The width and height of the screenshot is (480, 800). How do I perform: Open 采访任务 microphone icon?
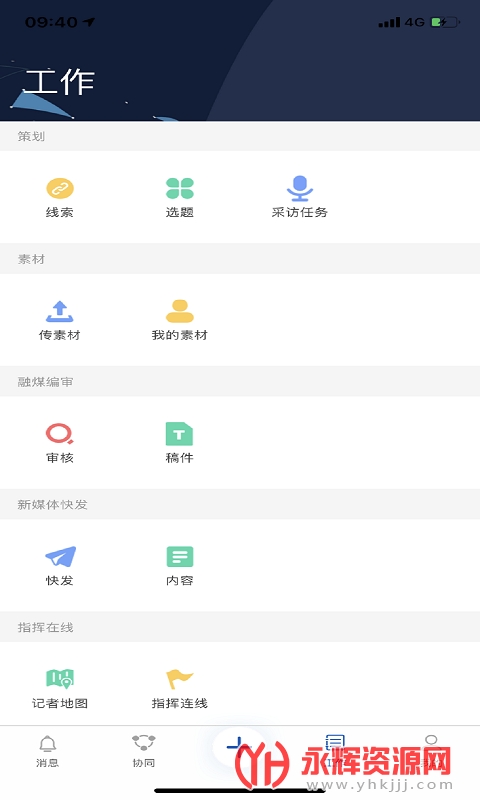click(299, 188)
